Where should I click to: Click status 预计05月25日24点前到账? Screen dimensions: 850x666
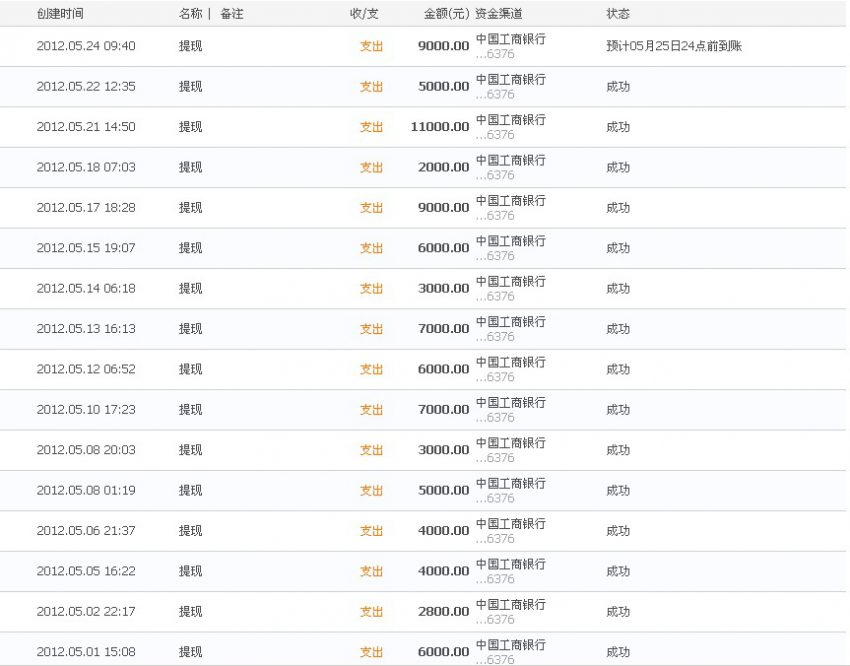(x=674, y=46)
